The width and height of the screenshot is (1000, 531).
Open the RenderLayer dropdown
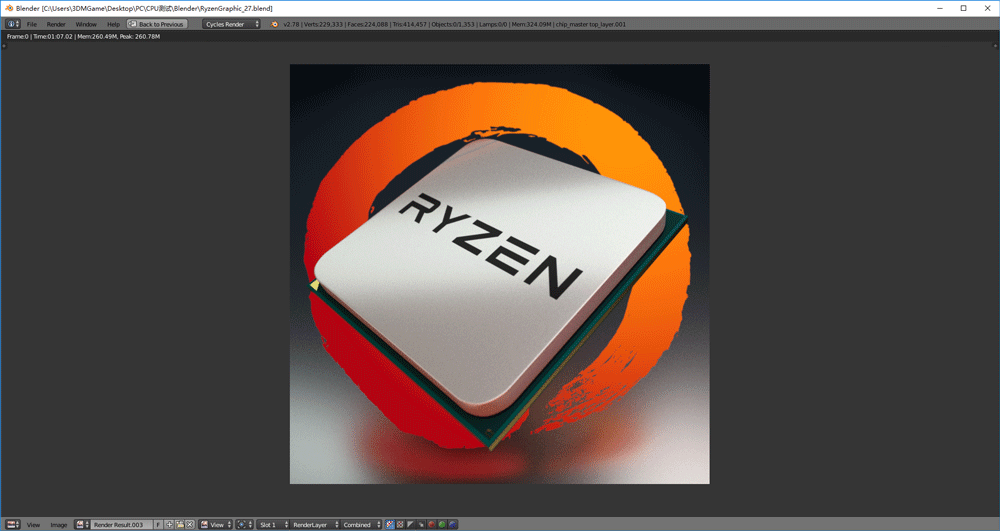[312, 524]
